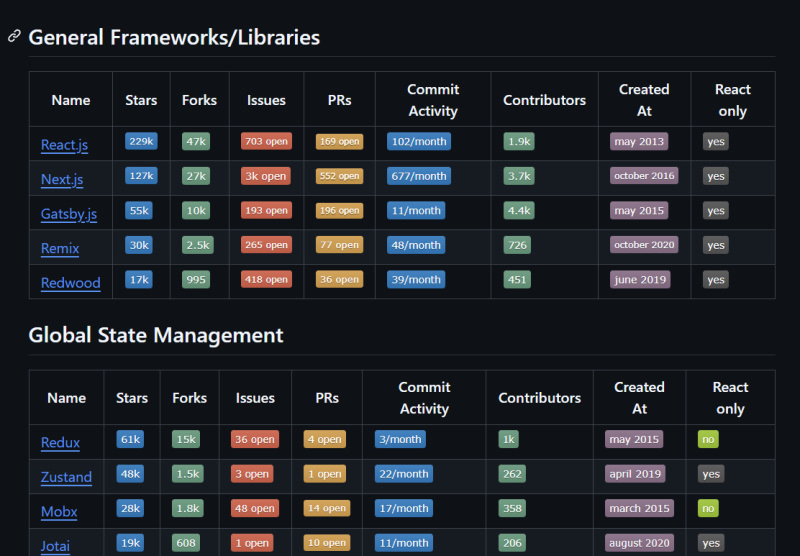The width and height of the screenshot is (800, 556).
Task: Visit the Redwood link
Action: 70,283
